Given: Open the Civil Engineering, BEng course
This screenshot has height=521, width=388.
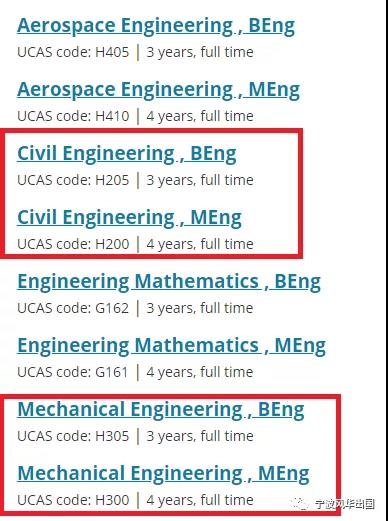Looking at the screenshot, I should 127,154.
